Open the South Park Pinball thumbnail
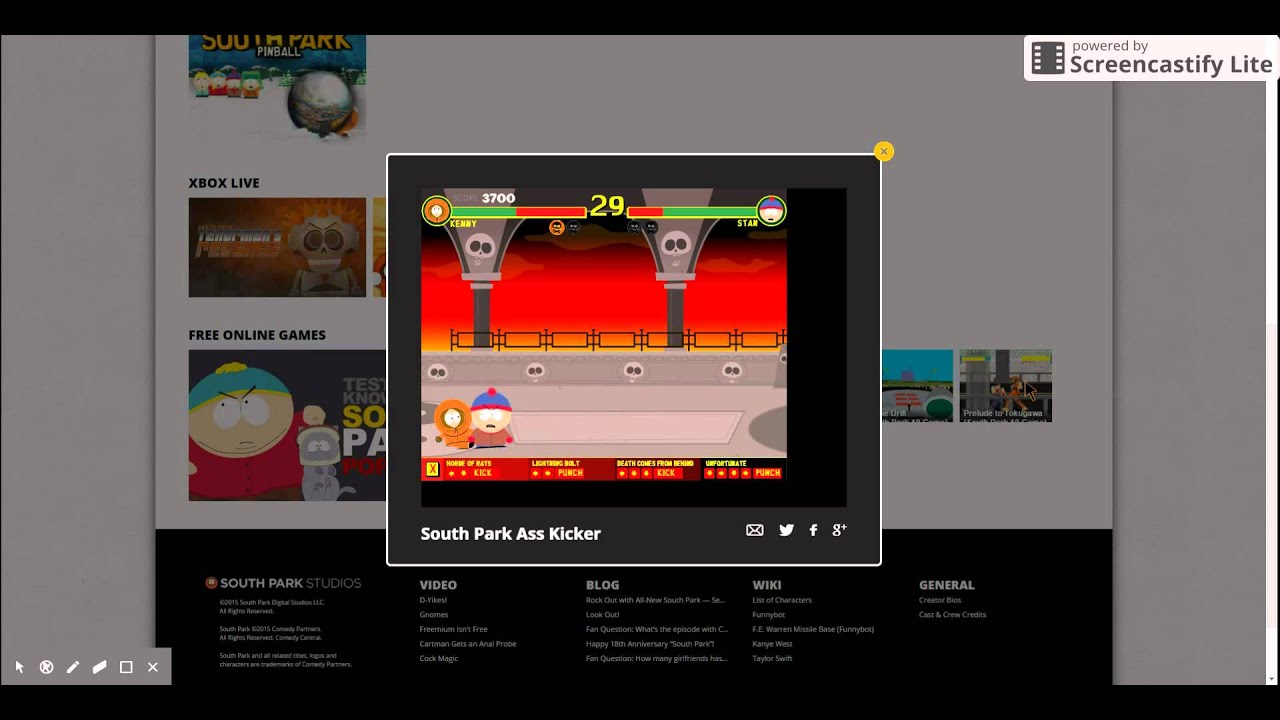This screenshot has height=720, width=1280. [x=277, y=88]
